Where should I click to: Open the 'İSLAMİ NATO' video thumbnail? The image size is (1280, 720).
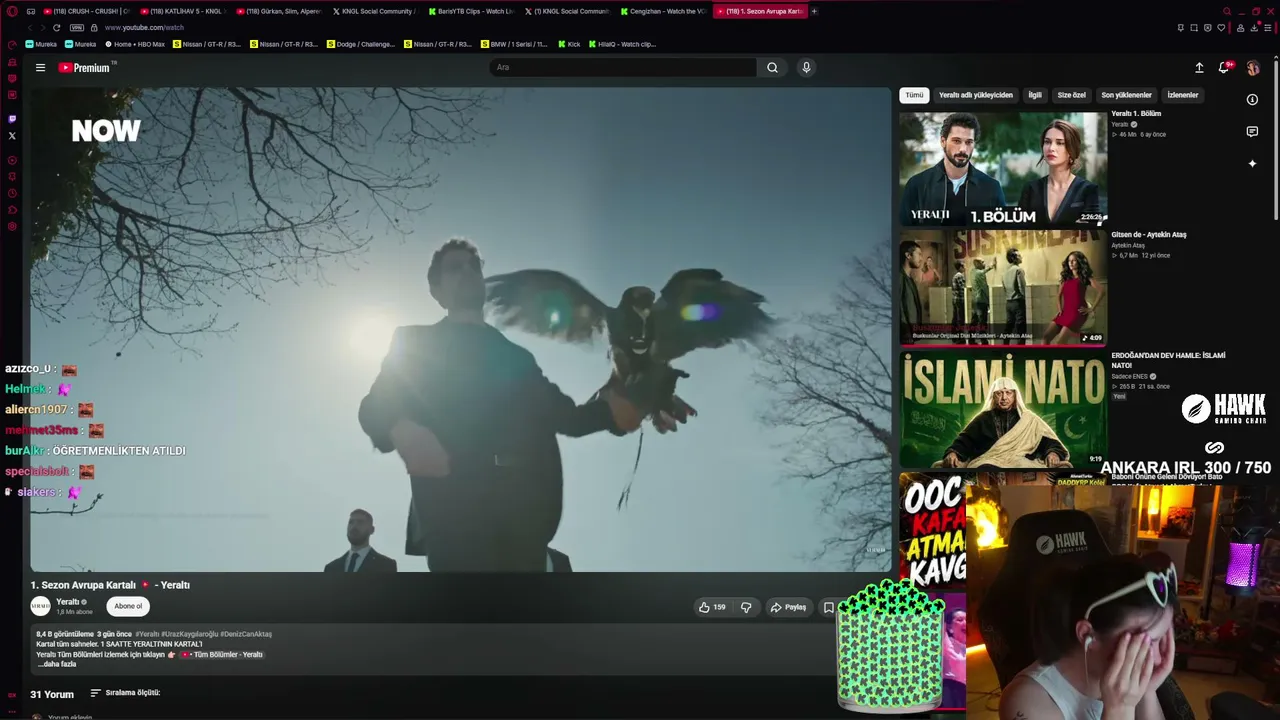coord(1002,409)
